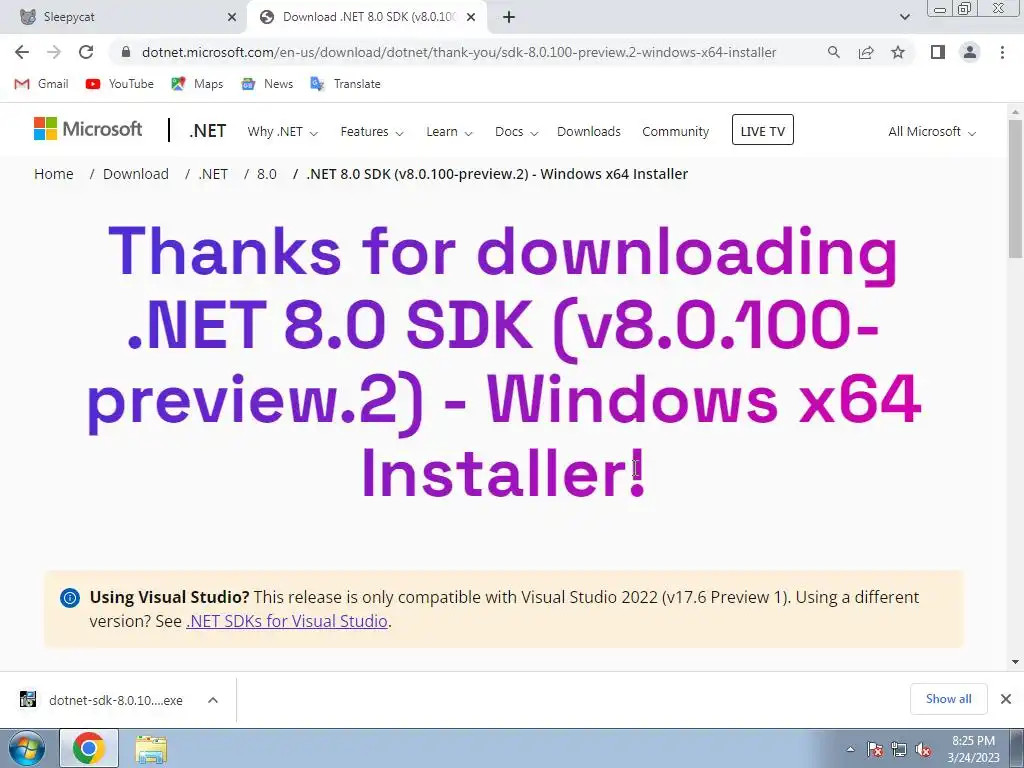This screenshot has width=1024, height=768.
Task: Click the taskbar clock 8:25 PM
Action: point(973,748)
